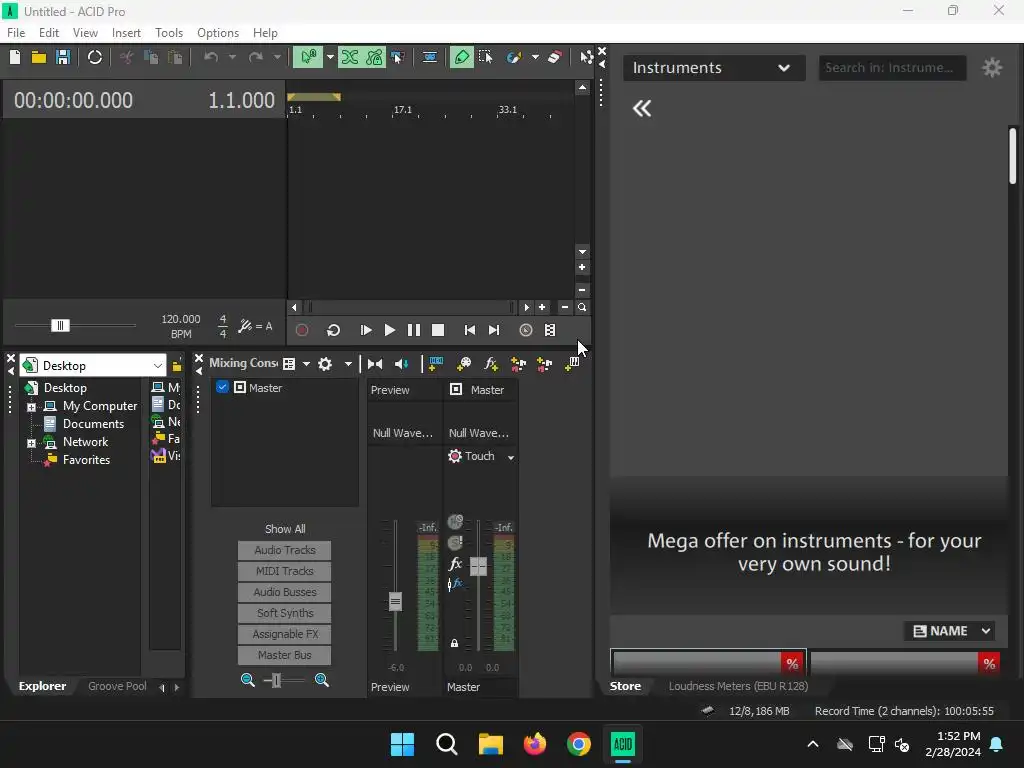1024x768 pixels.
Task: Switch to the Store tab
Action: tap(625, 686)
